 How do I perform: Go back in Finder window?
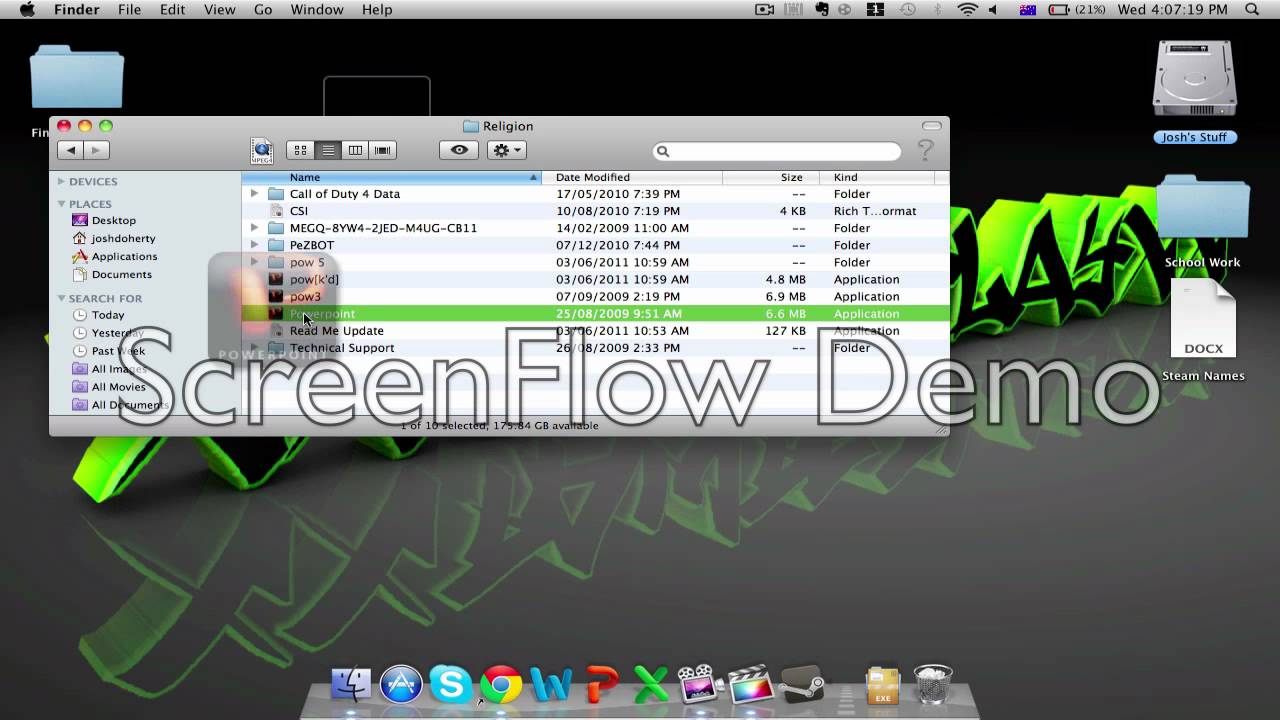click(x=70, y=150)
